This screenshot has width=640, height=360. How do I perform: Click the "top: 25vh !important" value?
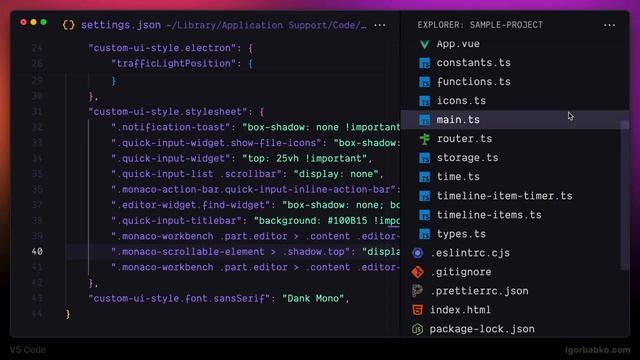pos(305,158)
